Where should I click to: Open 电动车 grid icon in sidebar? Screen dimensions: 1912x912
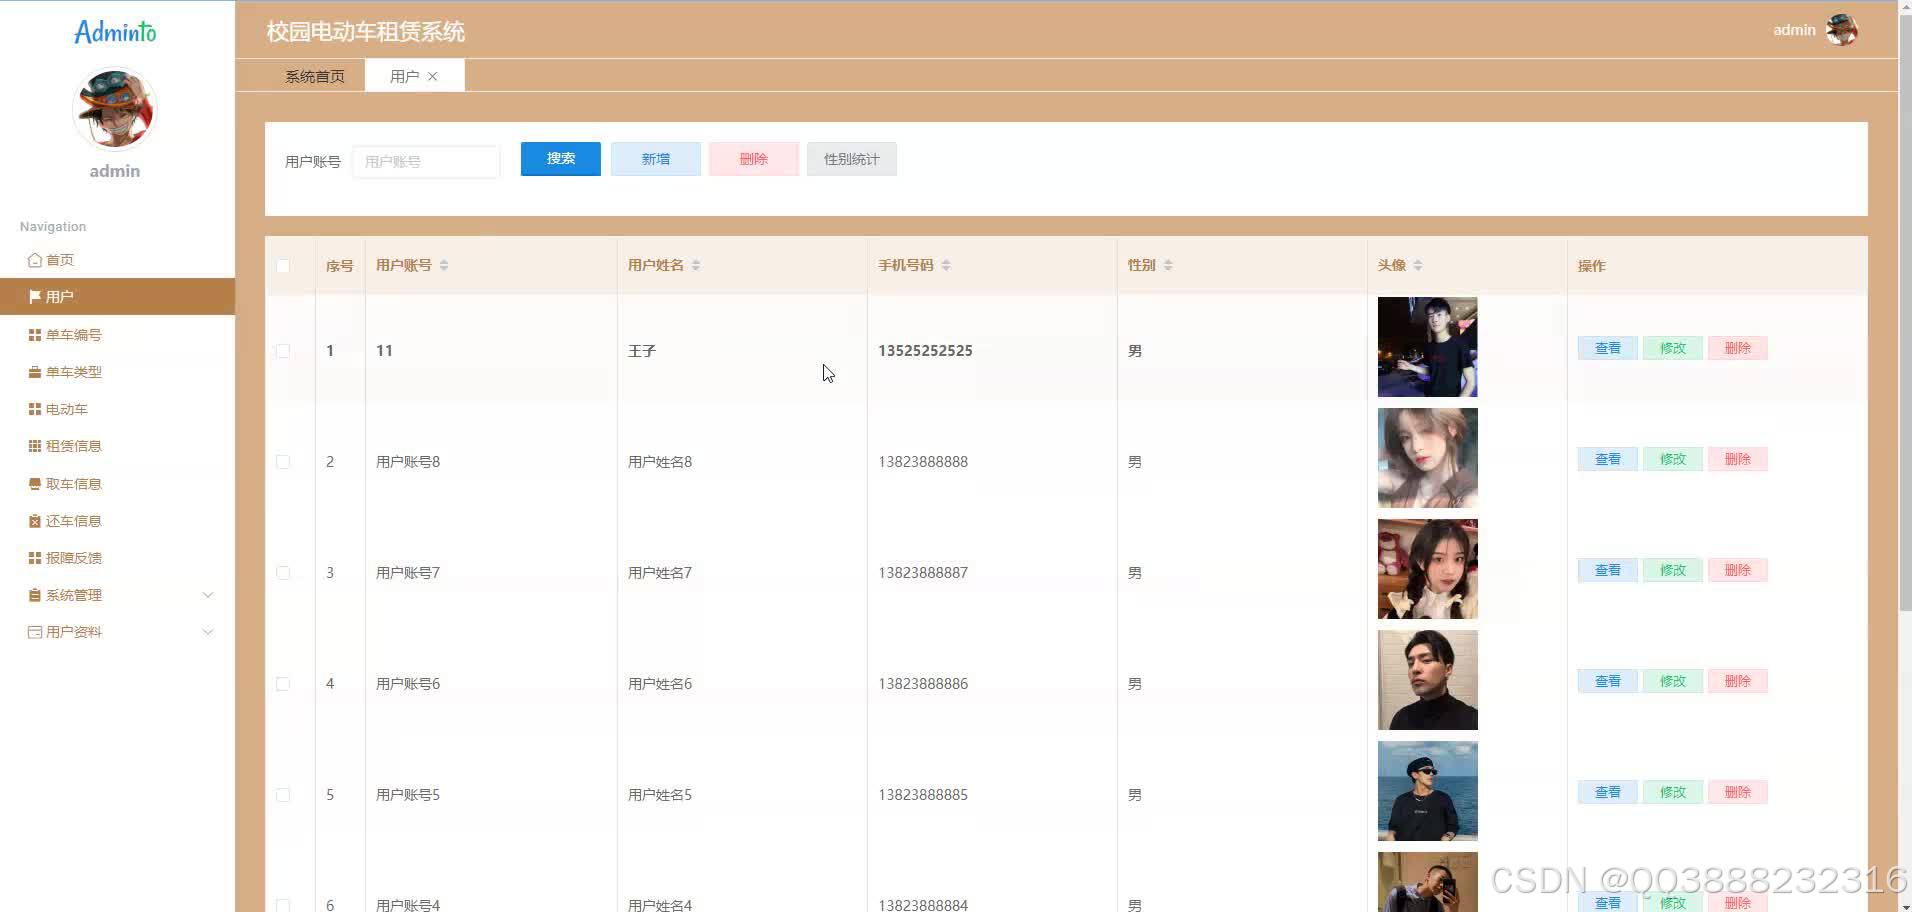(35, 409)
